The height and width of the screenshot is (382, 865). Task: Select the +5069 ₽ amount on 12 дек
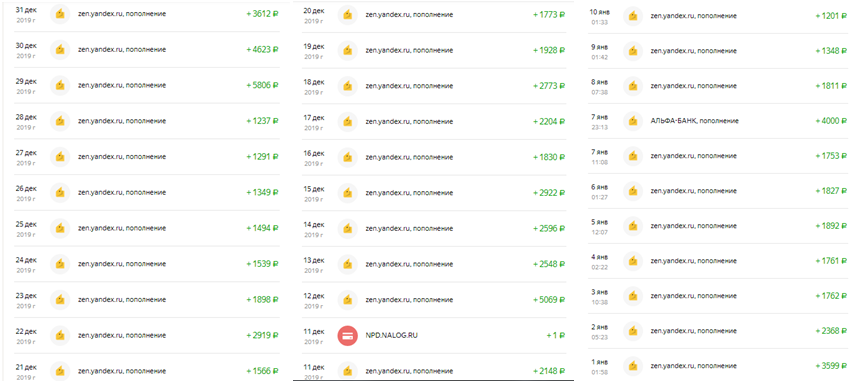[x=549, y=300]
